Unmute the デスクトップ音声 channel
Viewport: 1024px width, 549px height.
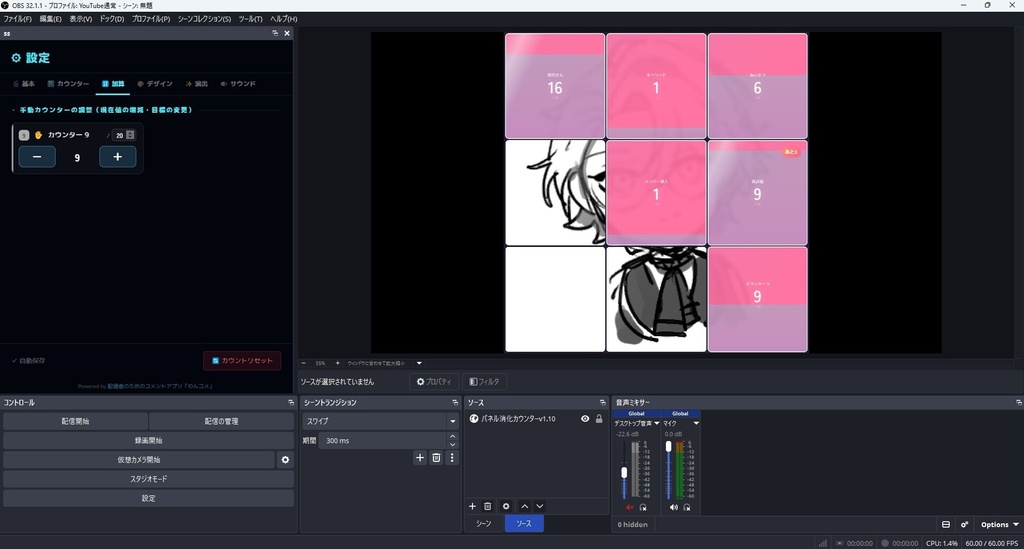pyautogui.click(x=630, y=507)
